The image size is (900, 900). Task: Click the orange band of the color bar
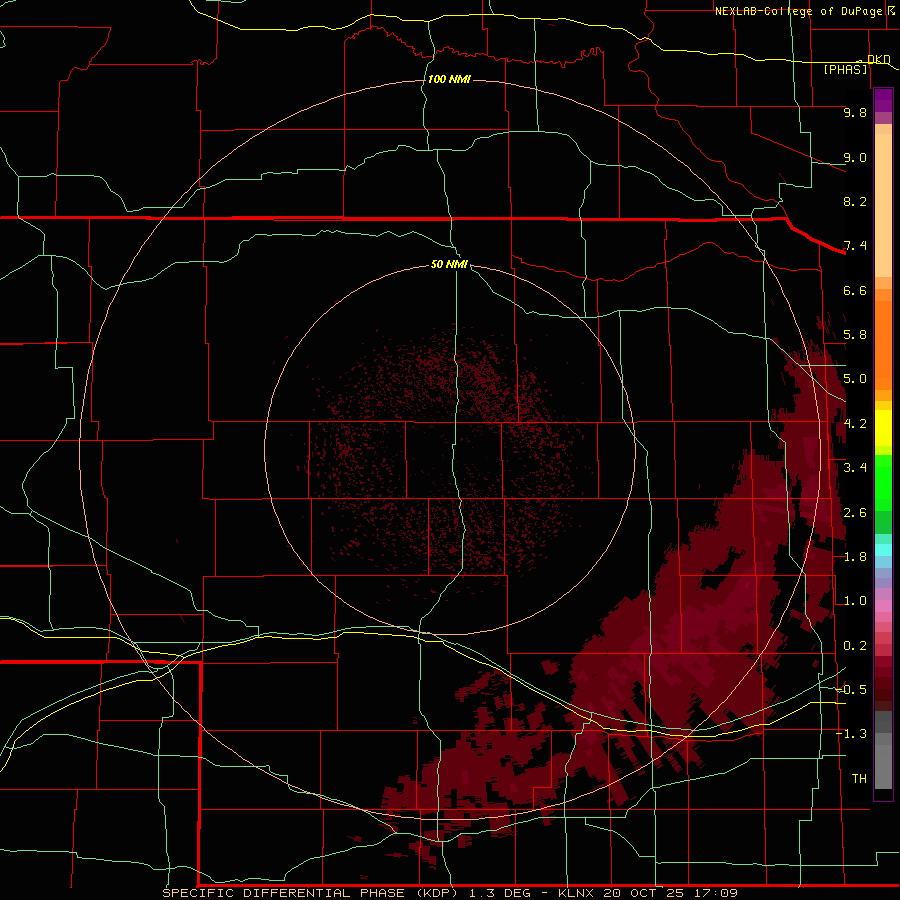(883, 344)
